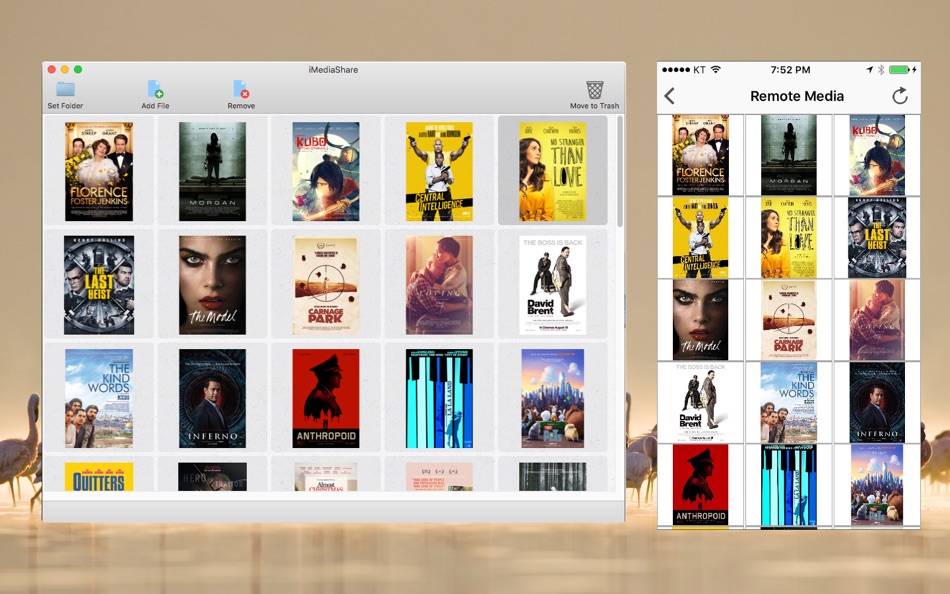Tap the Loving poster in Remote Media
This screenshot has height=594, width=950.
coord(877,319)
